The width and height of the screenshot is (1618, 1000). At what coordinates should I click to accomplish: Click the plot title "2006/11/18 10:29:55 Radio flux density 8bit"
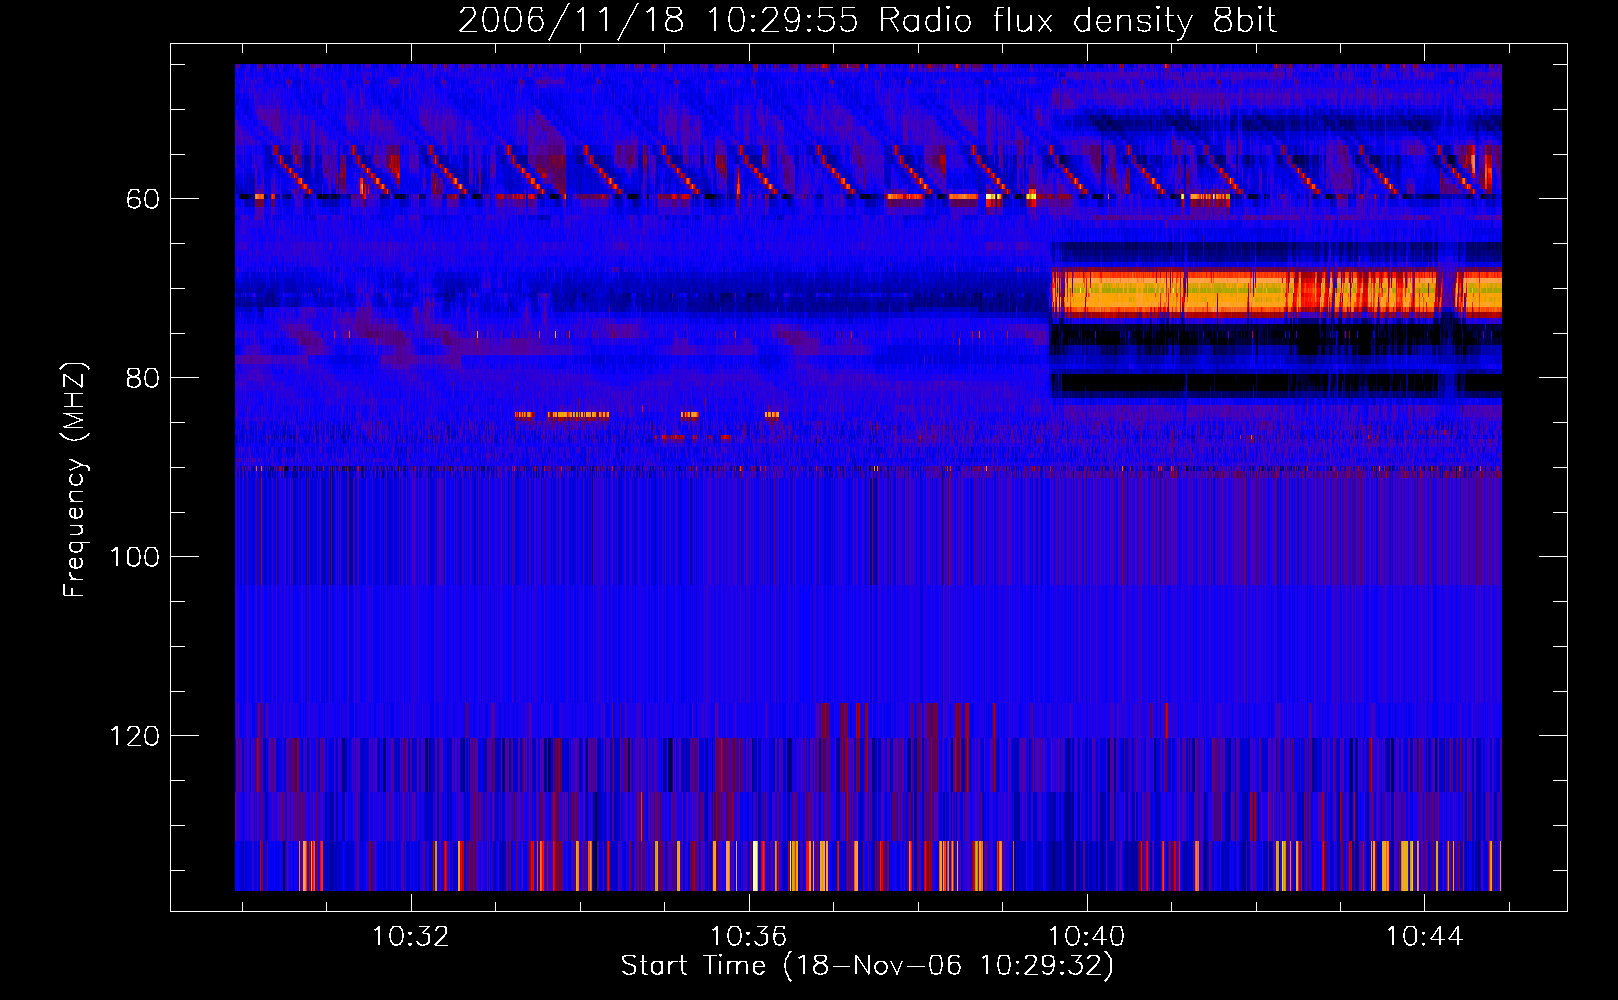click(x=867, y=20)
